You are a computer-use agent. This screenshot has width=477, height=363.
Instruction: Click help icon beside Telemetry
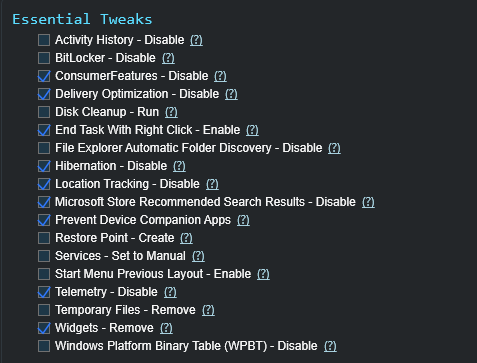(170, 292)
